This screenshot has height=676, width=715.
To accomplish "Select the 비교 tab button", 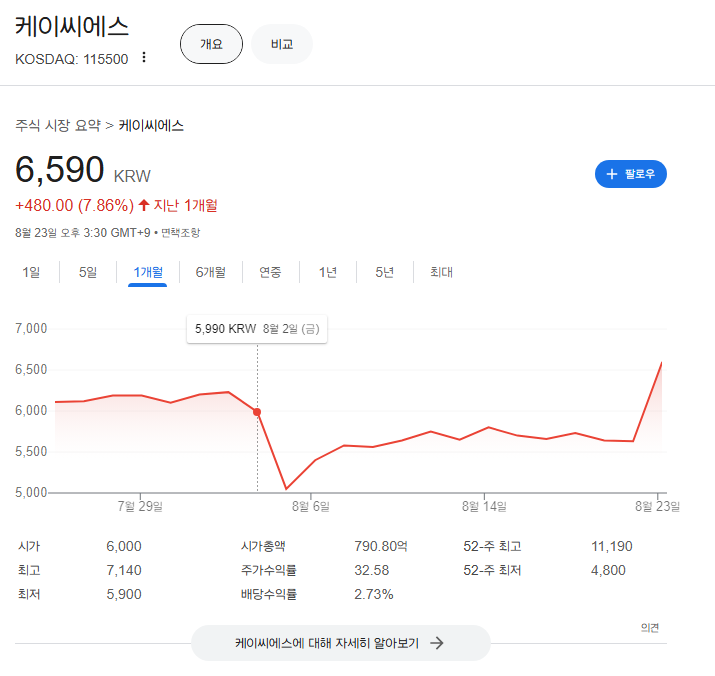I will coord(282,44).
